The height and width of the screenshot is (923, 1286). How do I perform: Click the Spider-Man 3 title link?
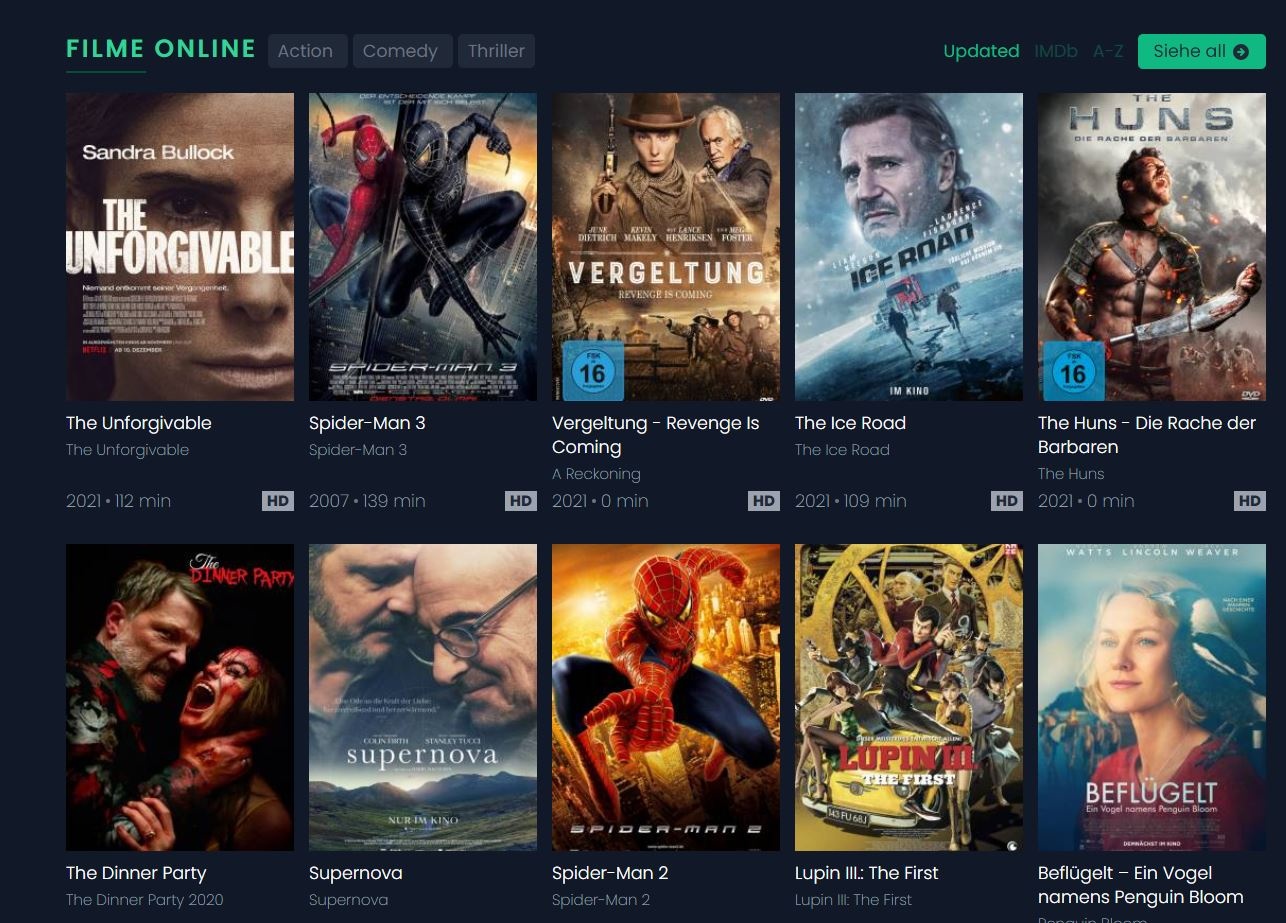click(x=367, y=423)
